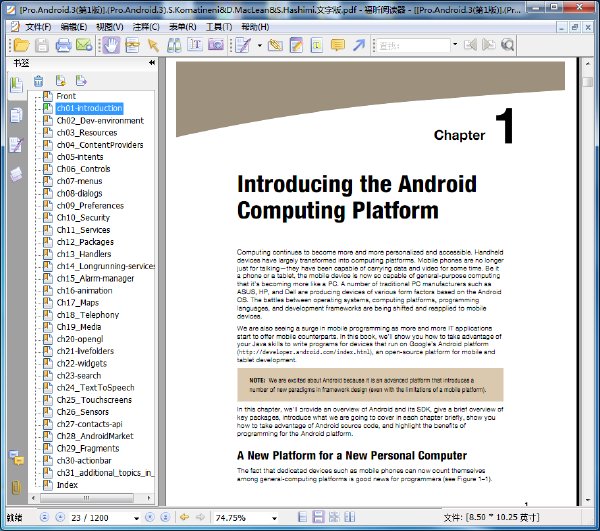Viewport: 600px width, 531px height.
Task: Open the find options dropdown arrow
Action: pyautogui.click(x=455, y=44)
